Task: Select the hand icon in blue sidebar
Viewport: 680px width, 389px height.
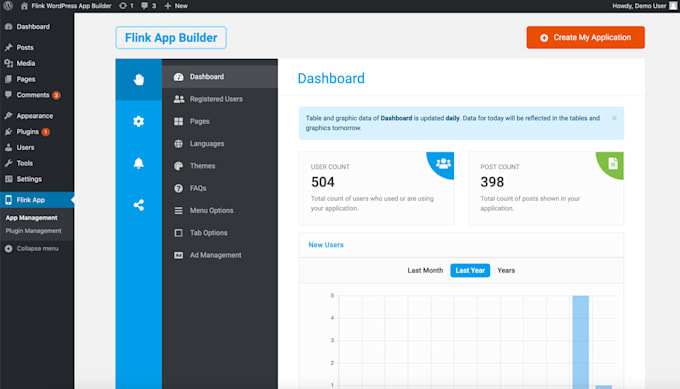Action: pyautogui.click(x=138, y=79)
